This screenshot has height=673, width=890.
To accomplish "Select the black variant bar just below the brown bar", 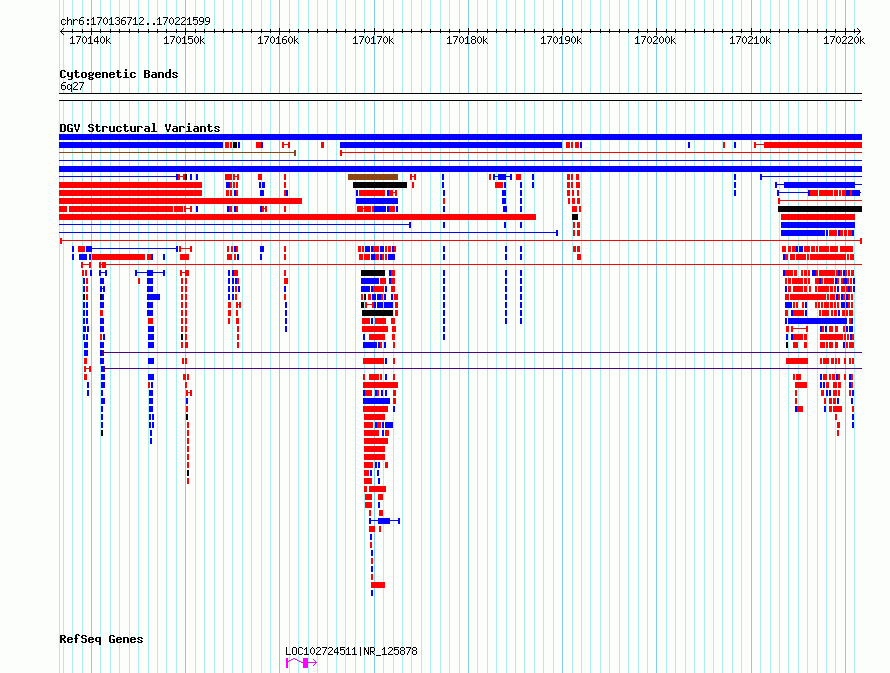I will click(x=380, y=185).
